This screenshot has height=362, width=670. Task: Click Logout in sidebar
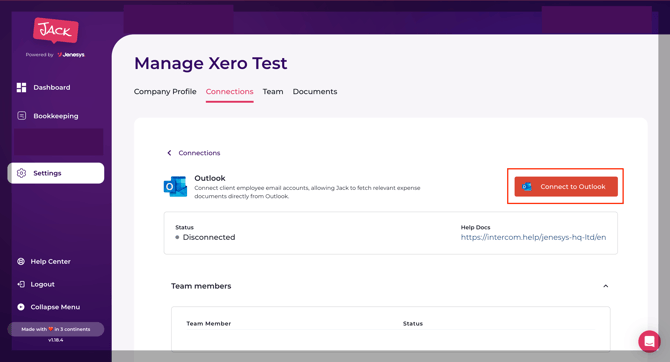(x=42, y=284)
